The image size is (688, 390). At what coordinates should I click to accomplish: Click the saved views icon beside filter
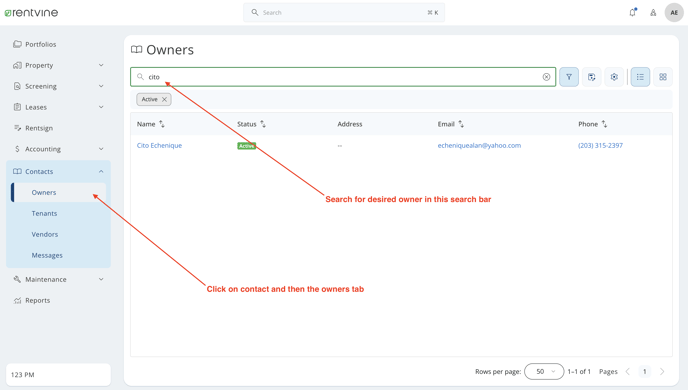point(591,77)
